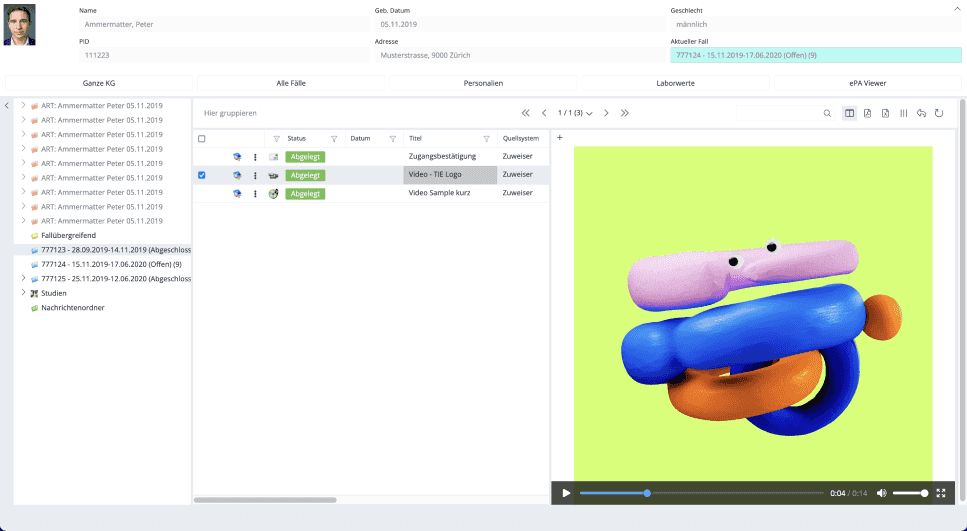Open the blue document icon in the Zugangsbestätigung row
Screen dimensions: 967x531
[237, 157]
